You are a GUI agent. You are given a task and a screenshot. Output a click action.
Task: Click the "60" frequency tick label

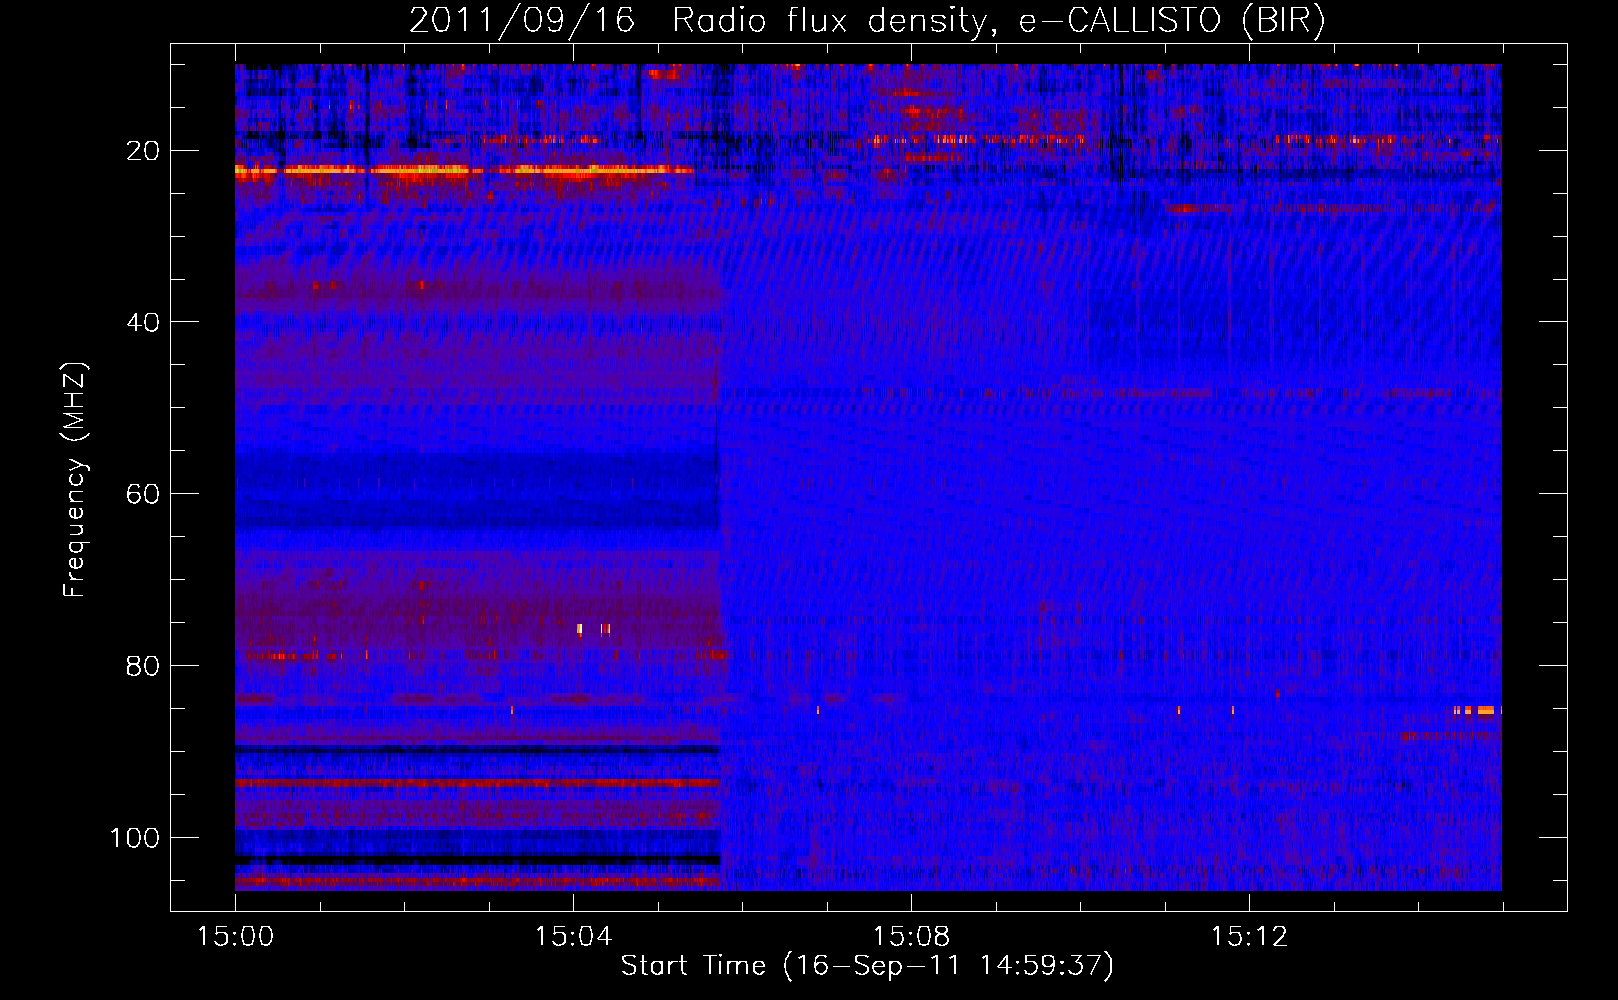pos(143,494)
